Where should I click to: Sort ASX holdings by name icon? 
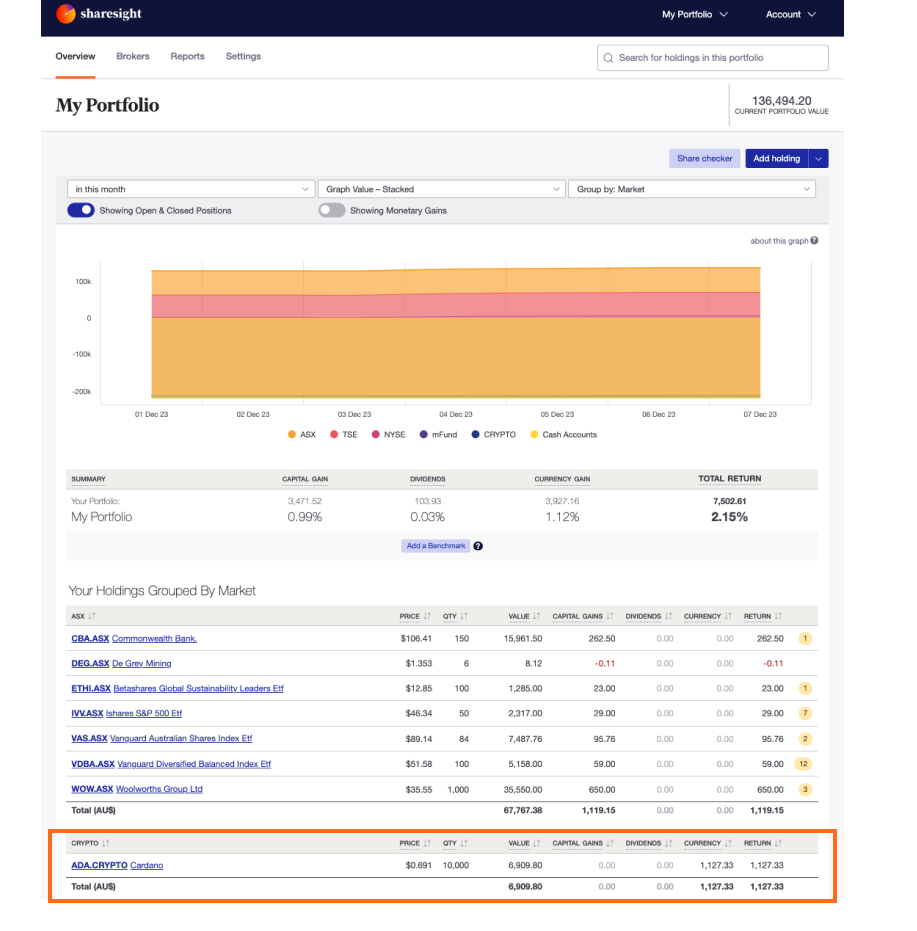coord(91,616)
